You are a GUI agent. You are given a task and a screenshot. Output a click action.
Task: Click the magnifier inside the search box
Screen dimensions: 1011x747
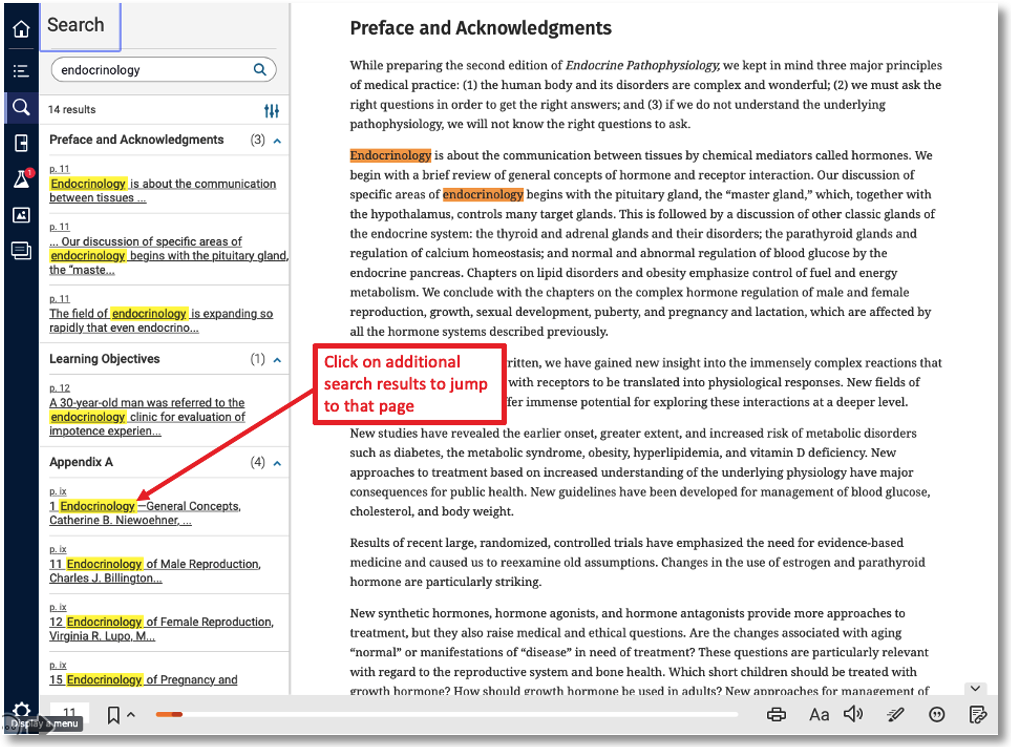(260, 70)
